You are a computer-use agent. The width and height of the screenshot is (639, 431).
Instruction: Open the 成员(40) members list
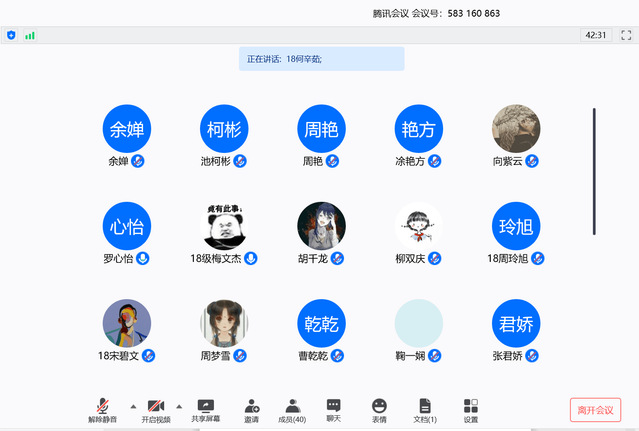coord(293,406)
